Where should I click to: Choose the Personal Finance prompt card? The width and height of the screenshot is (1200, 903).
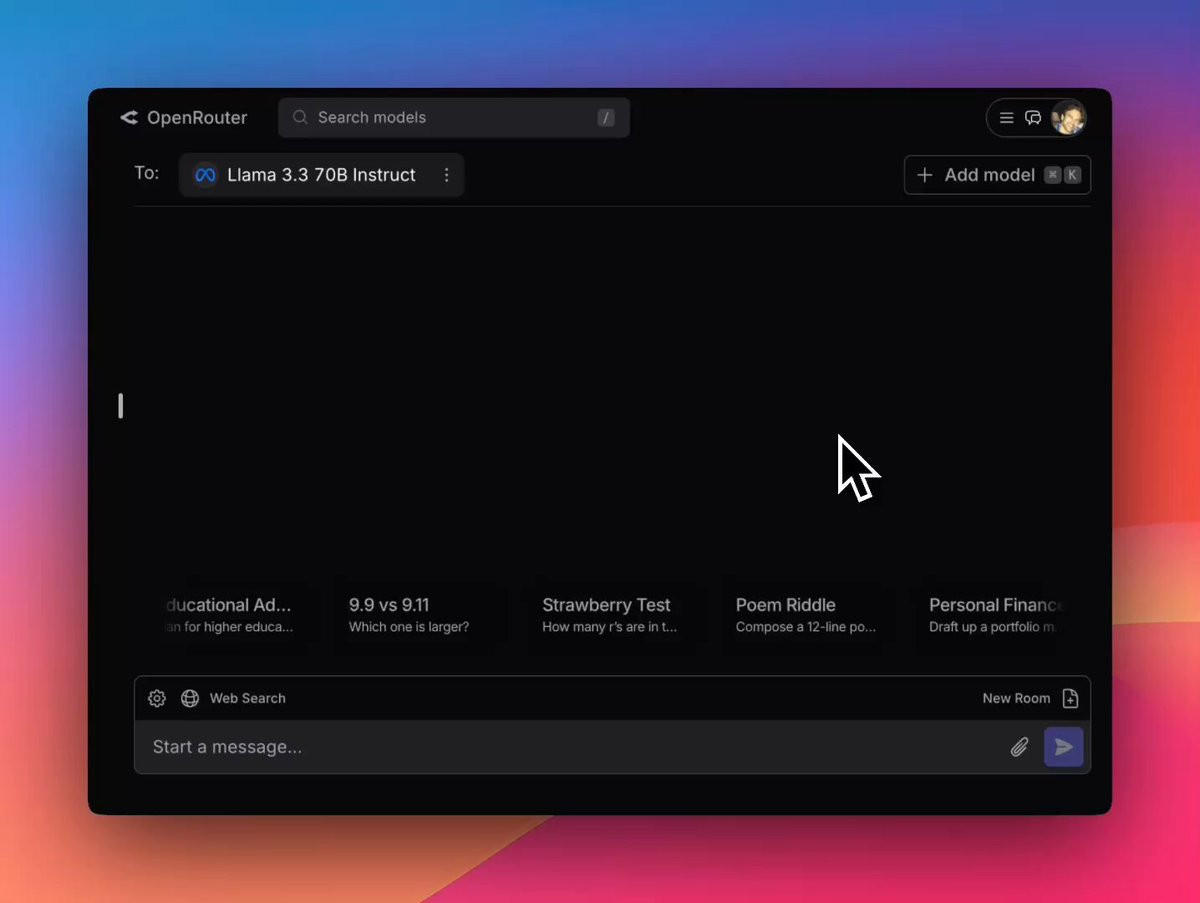(993, 614)
